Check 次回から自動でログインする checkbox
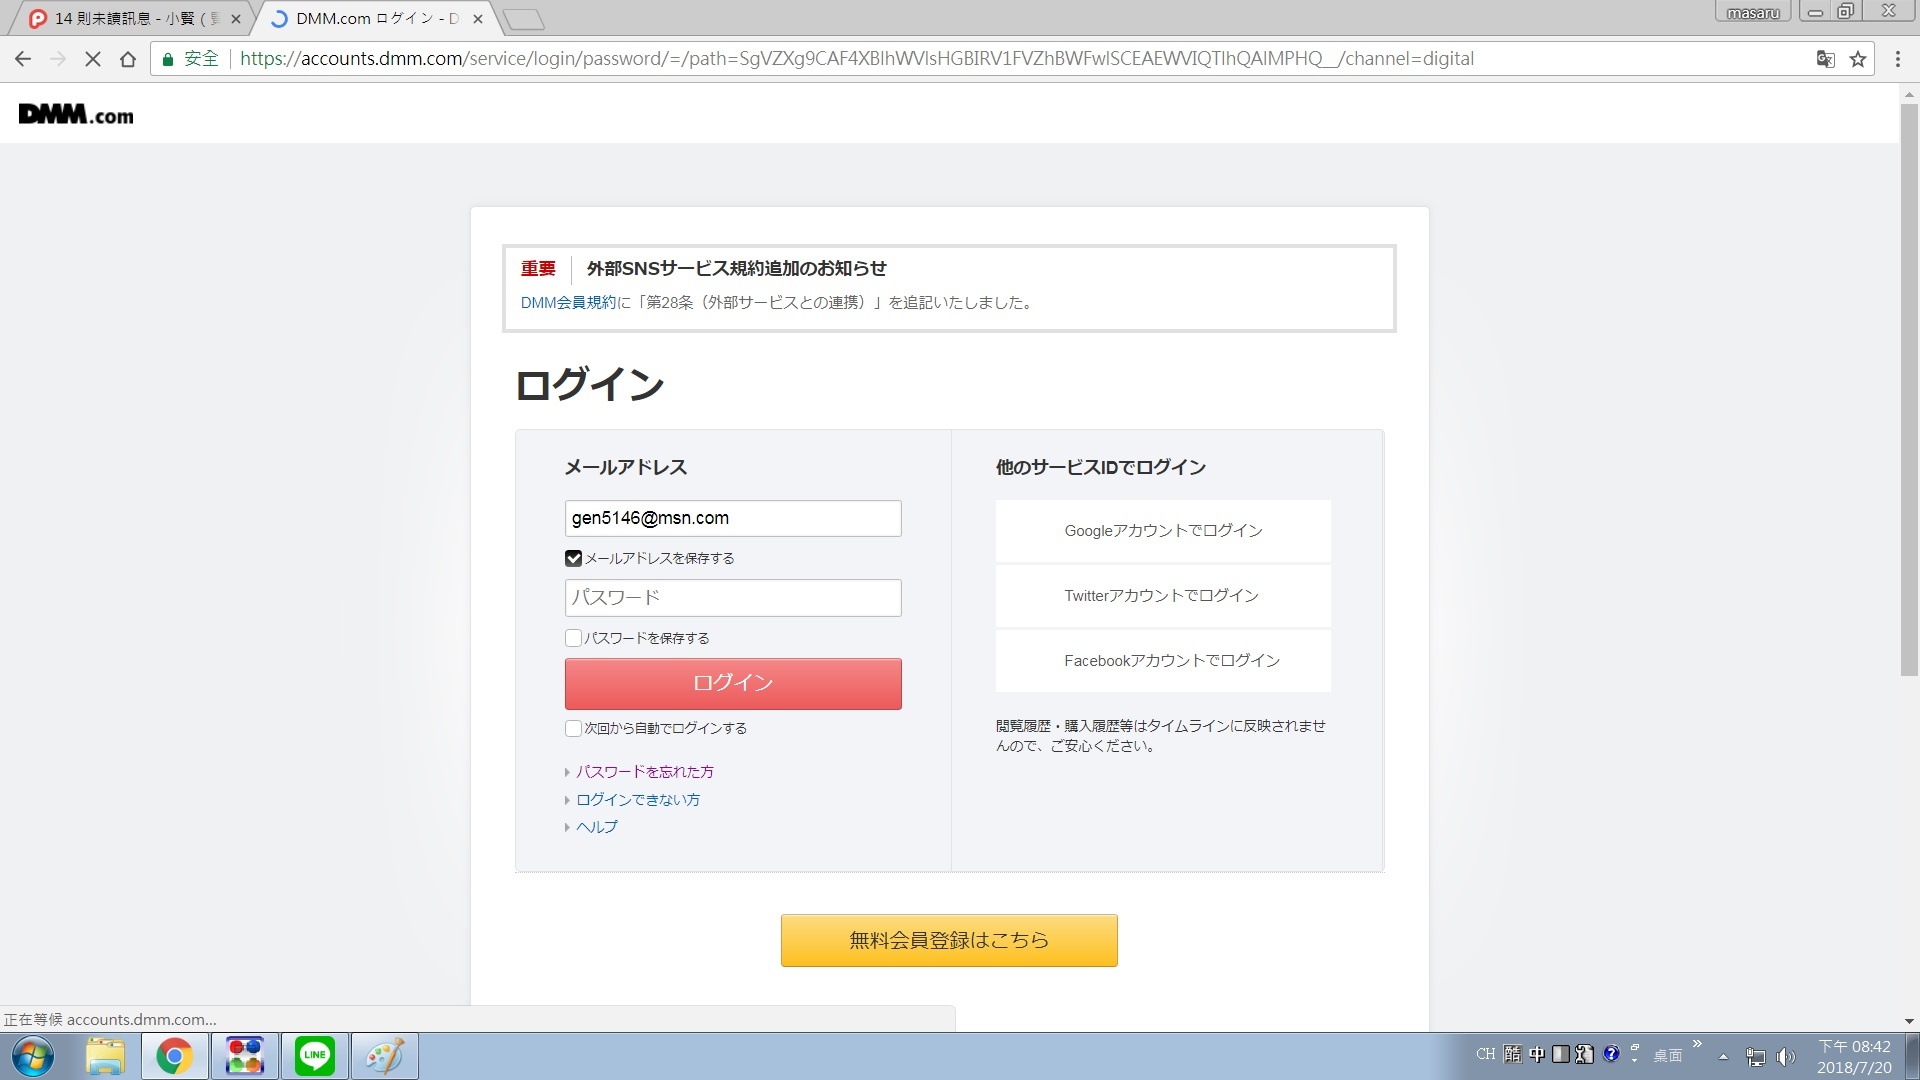 574,728
